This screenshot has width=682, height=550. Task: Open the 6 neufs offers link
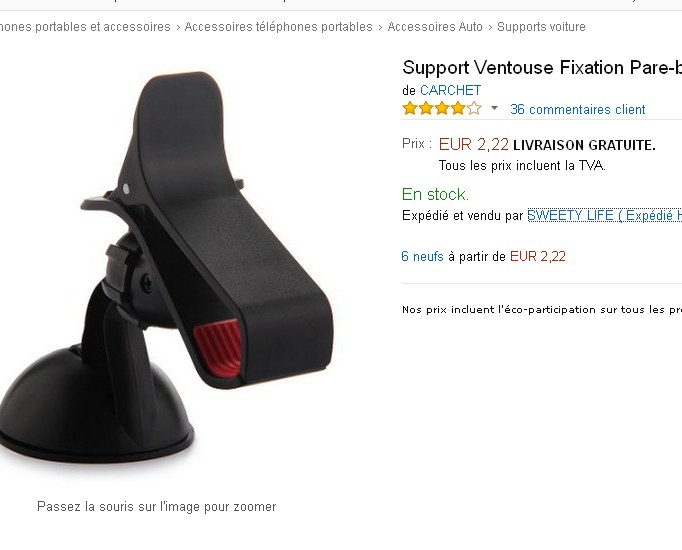point(422,256)
